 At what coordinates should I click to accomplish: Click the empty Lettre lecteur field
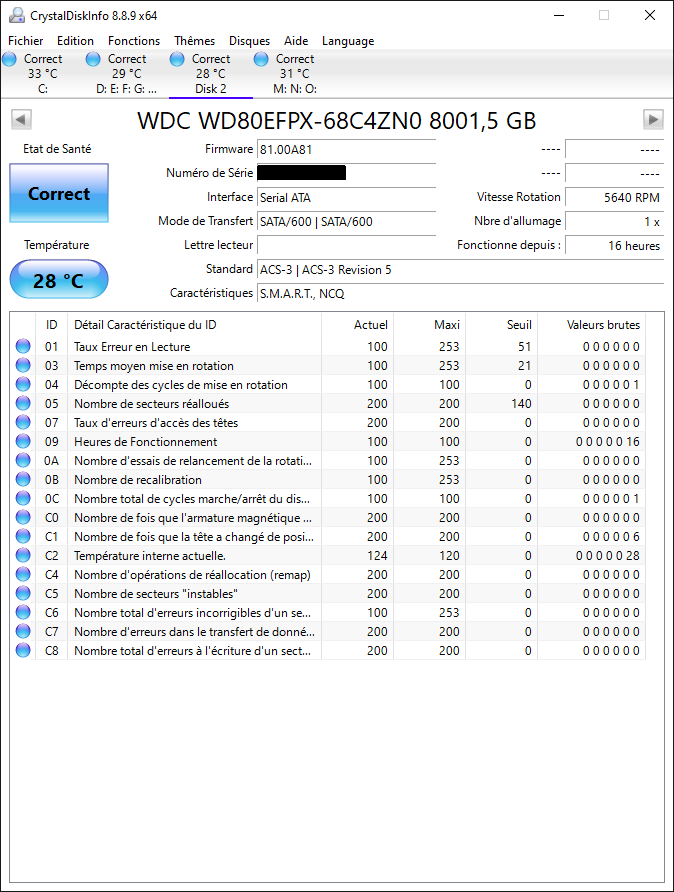pos(346,245)
